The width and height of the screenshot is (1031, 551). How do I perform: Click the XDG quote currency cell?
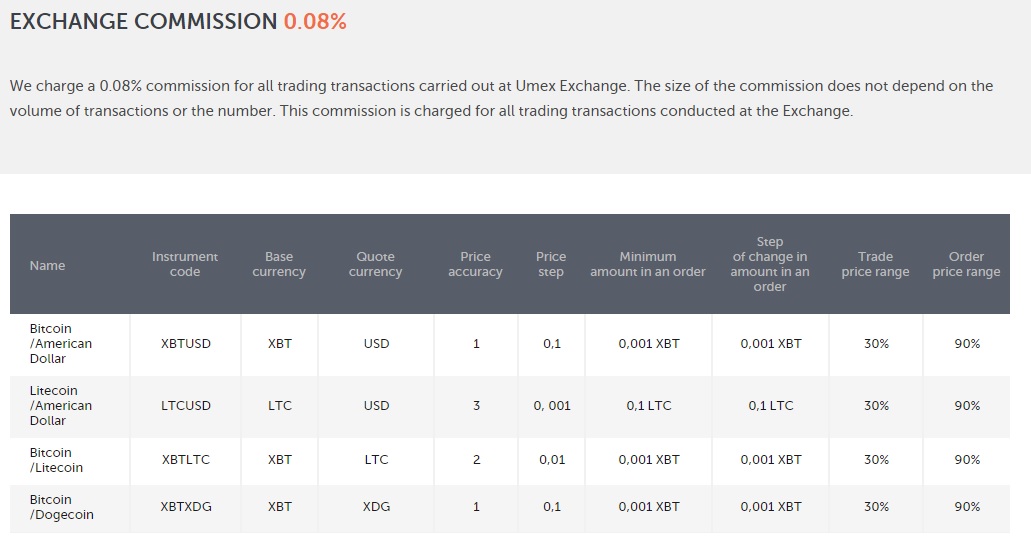coord(376,507)
